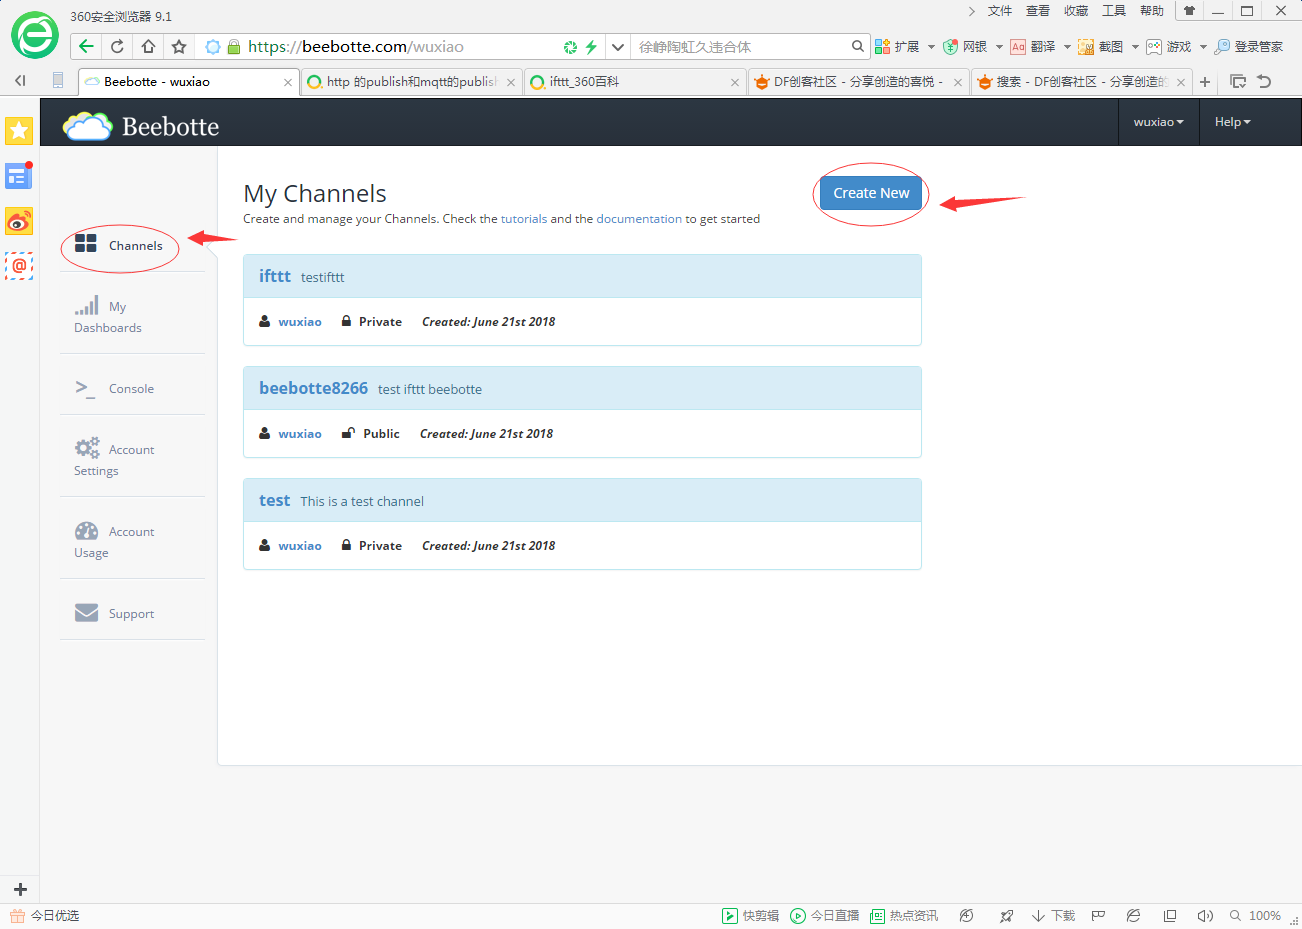Click the restore closed tab undo icon

click(x=1265, y=81)
